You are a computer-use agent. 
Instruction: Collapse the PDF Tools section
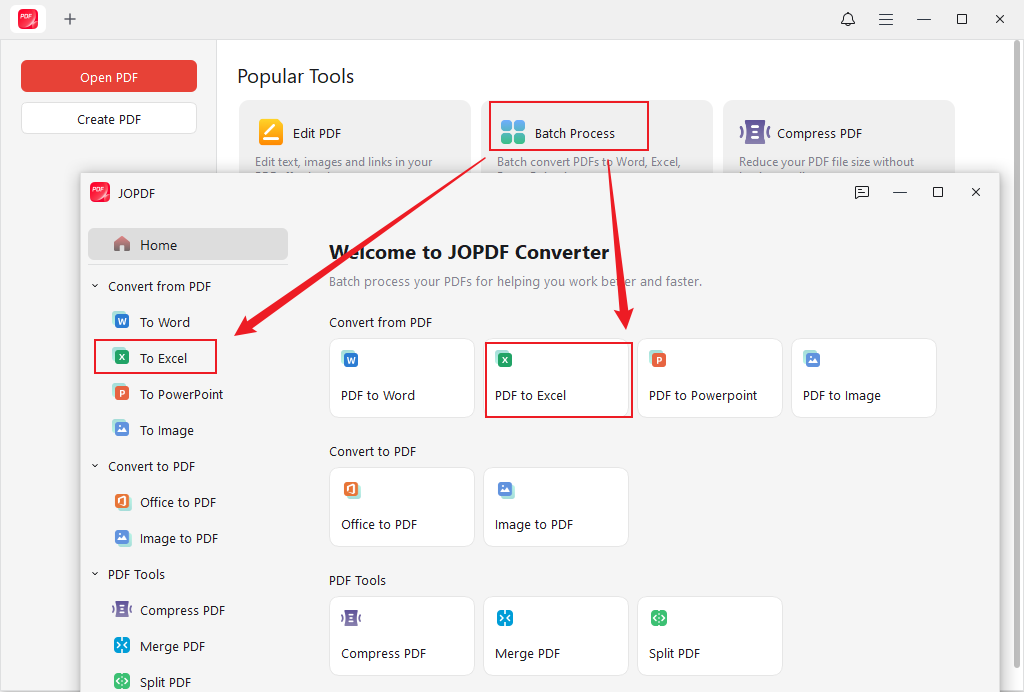(x=95, y=574)
